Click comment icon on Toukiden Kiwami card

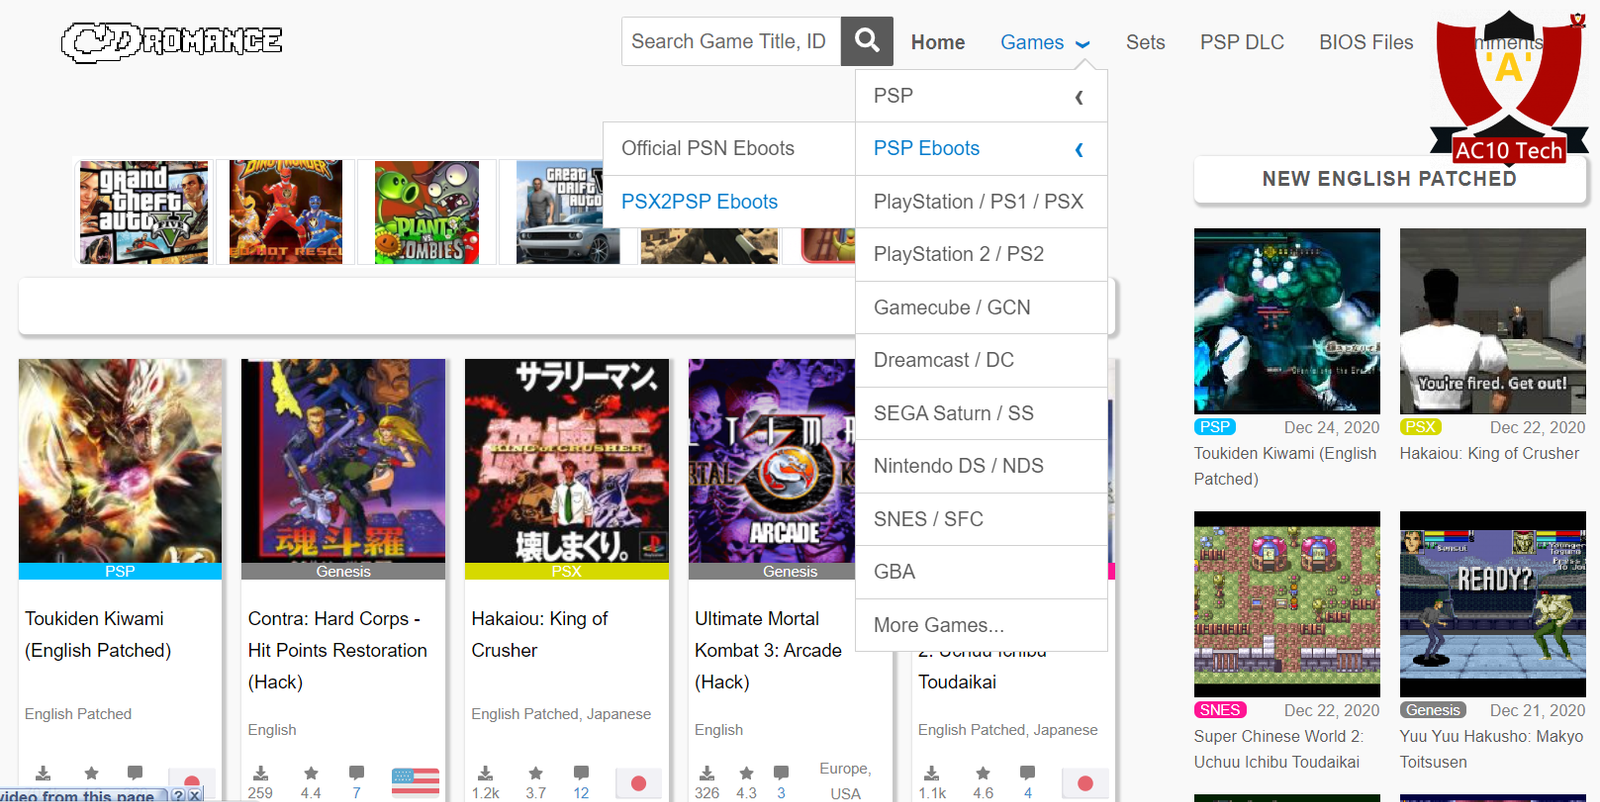[135, 773]
